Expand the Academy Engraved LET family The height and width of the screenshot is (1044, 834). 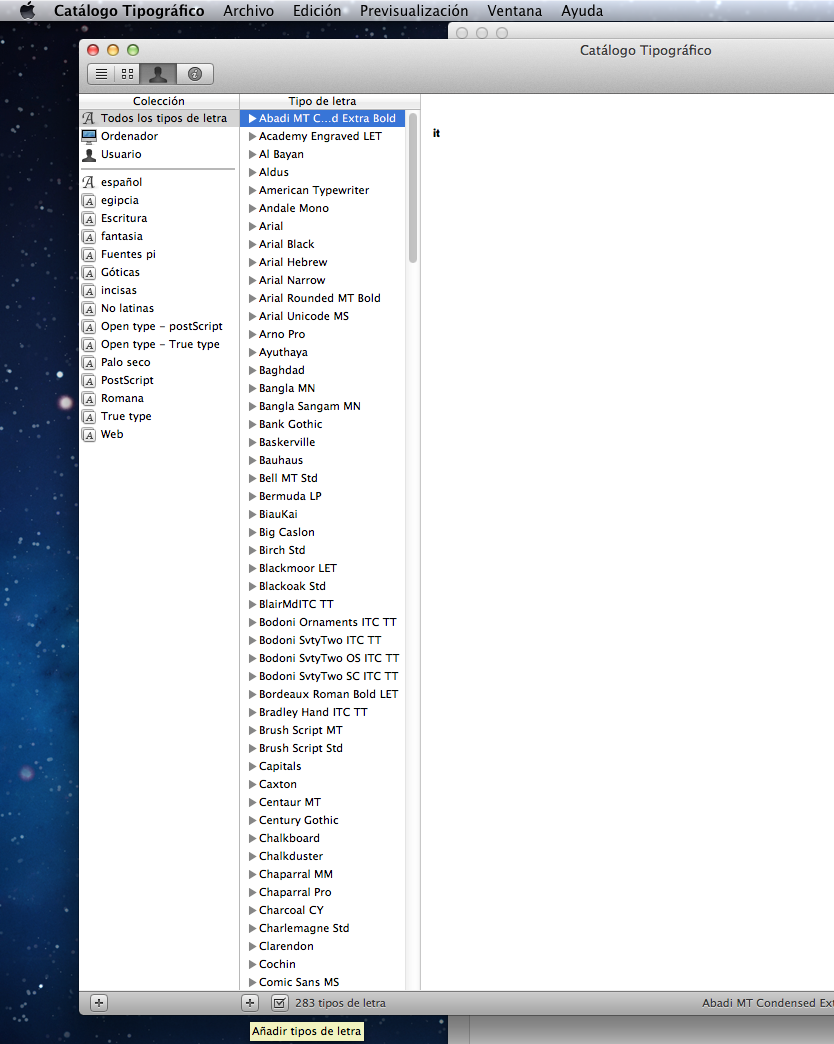coord(252,136)
